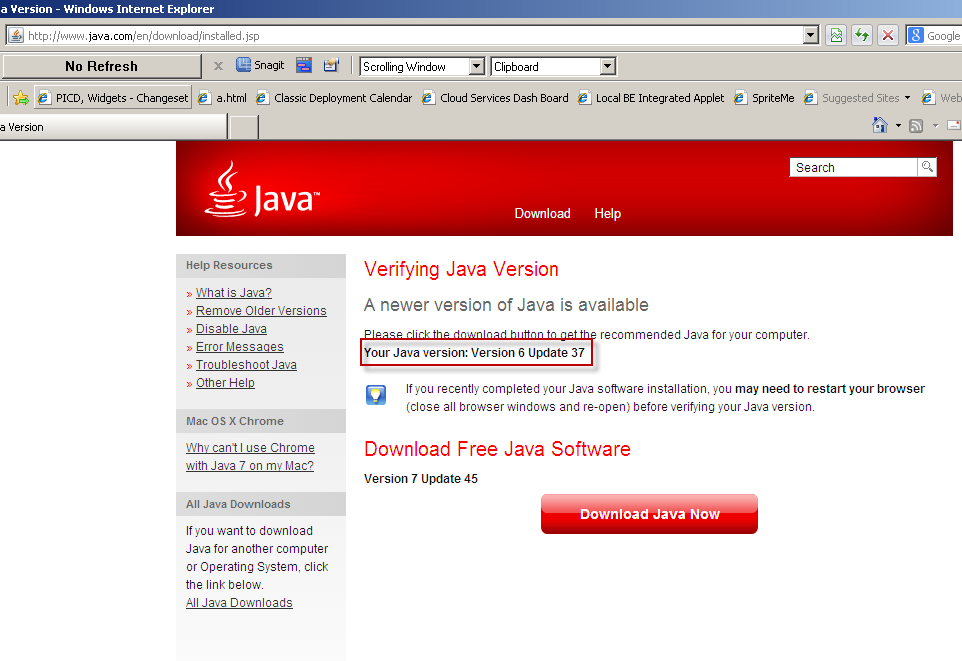Viewport: 962px width, 661px height.
Task: Open the a.html favorite link
Action: point(222,98)
